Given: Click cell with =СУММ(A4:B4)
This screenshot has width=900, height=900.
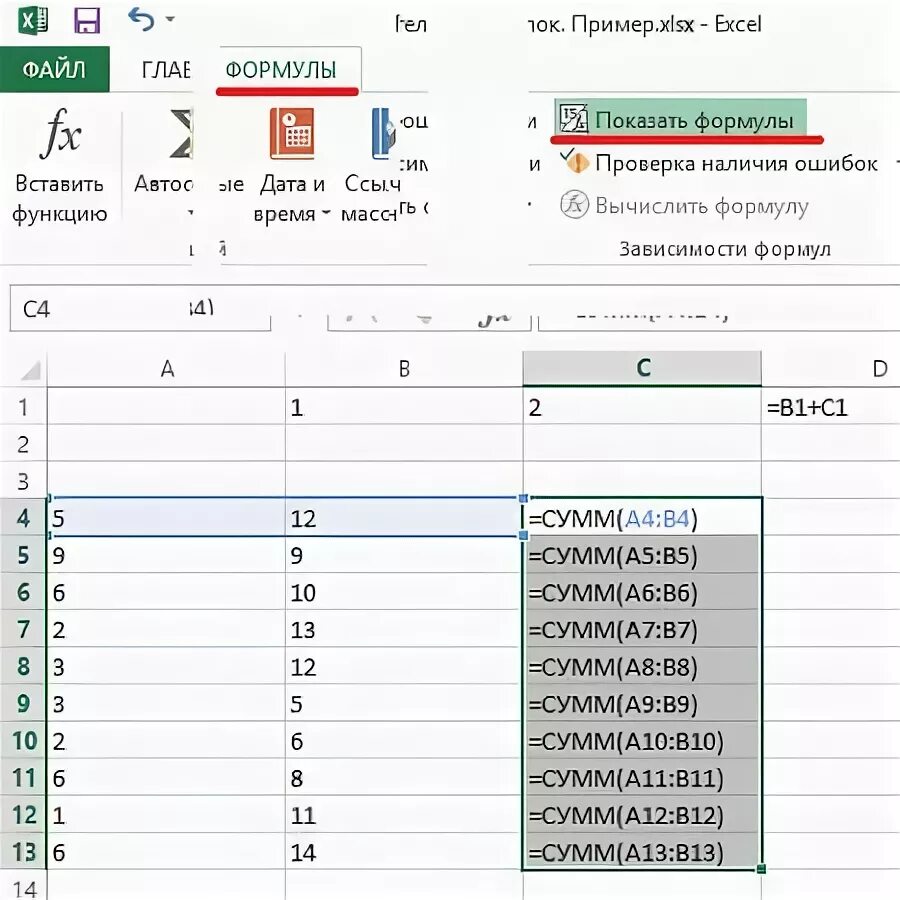Looking at the screenshot, I should [x=642, y=518].
